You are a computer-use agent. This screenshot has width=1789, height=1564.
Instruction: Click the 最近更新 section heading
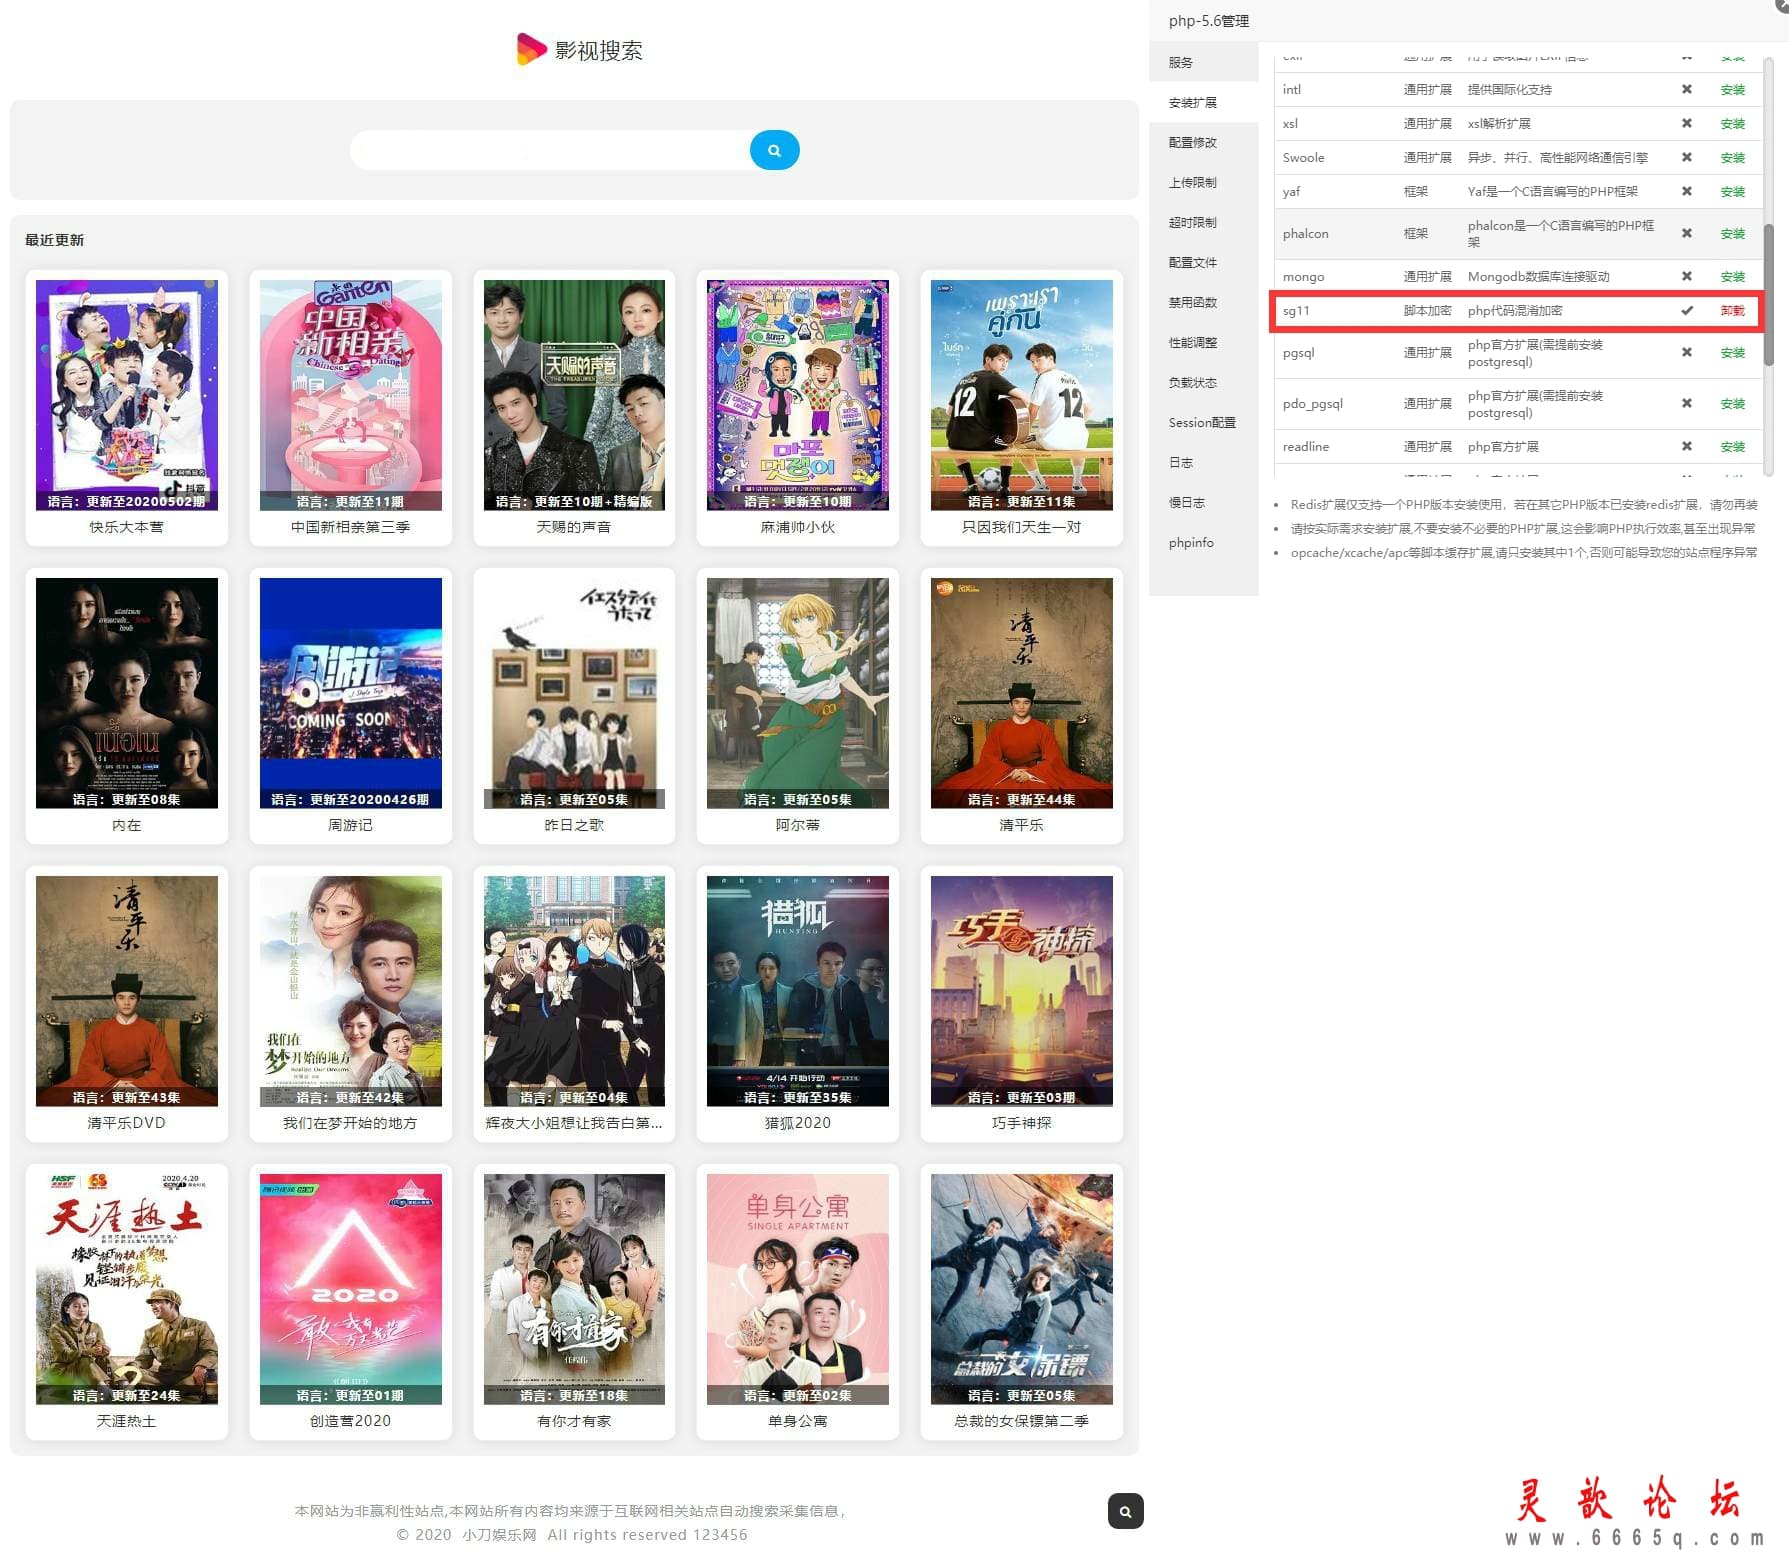(x=55, y=240)
